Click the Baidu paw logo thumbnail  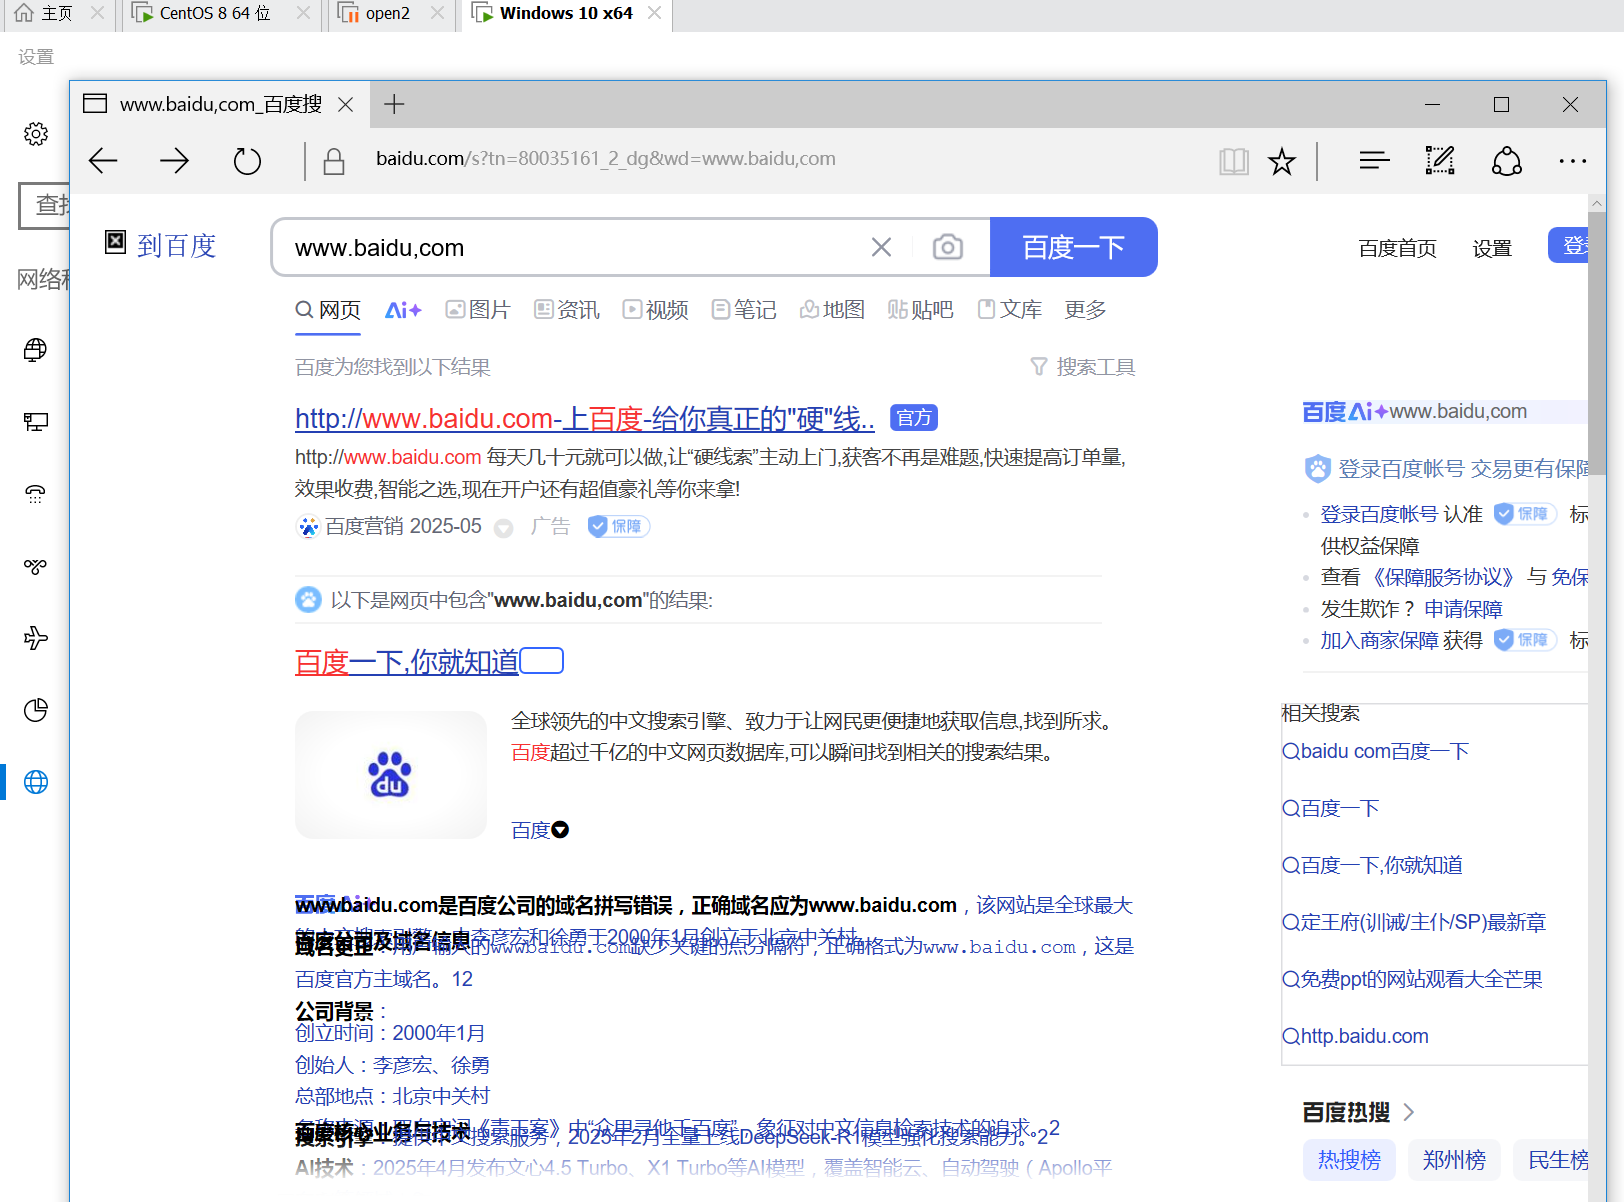(x=391, y=775)
